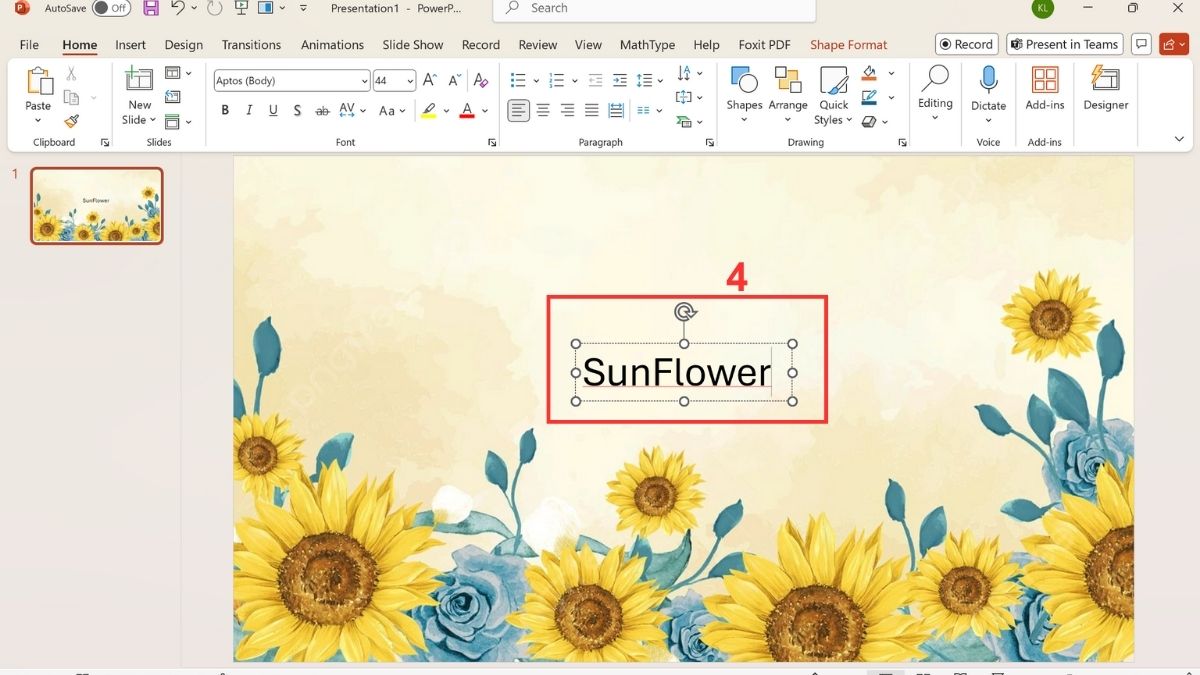Toggle Underline formatting
Viewport: 1200px width, 675px height.
273,111
